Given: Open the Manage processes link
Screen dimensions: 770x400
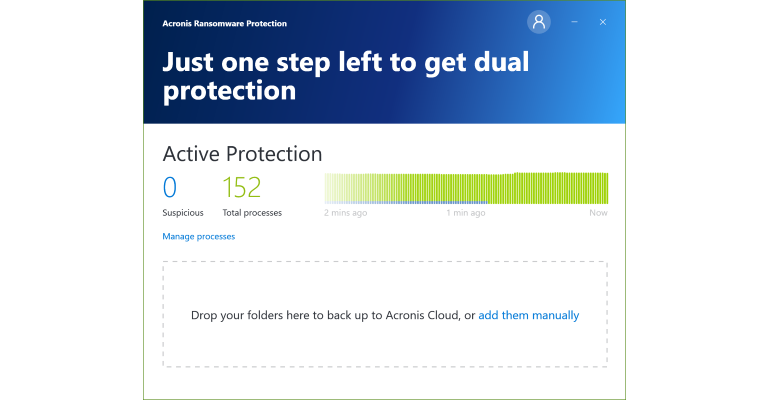Looking at the screenshot, I should coord(198,237).
